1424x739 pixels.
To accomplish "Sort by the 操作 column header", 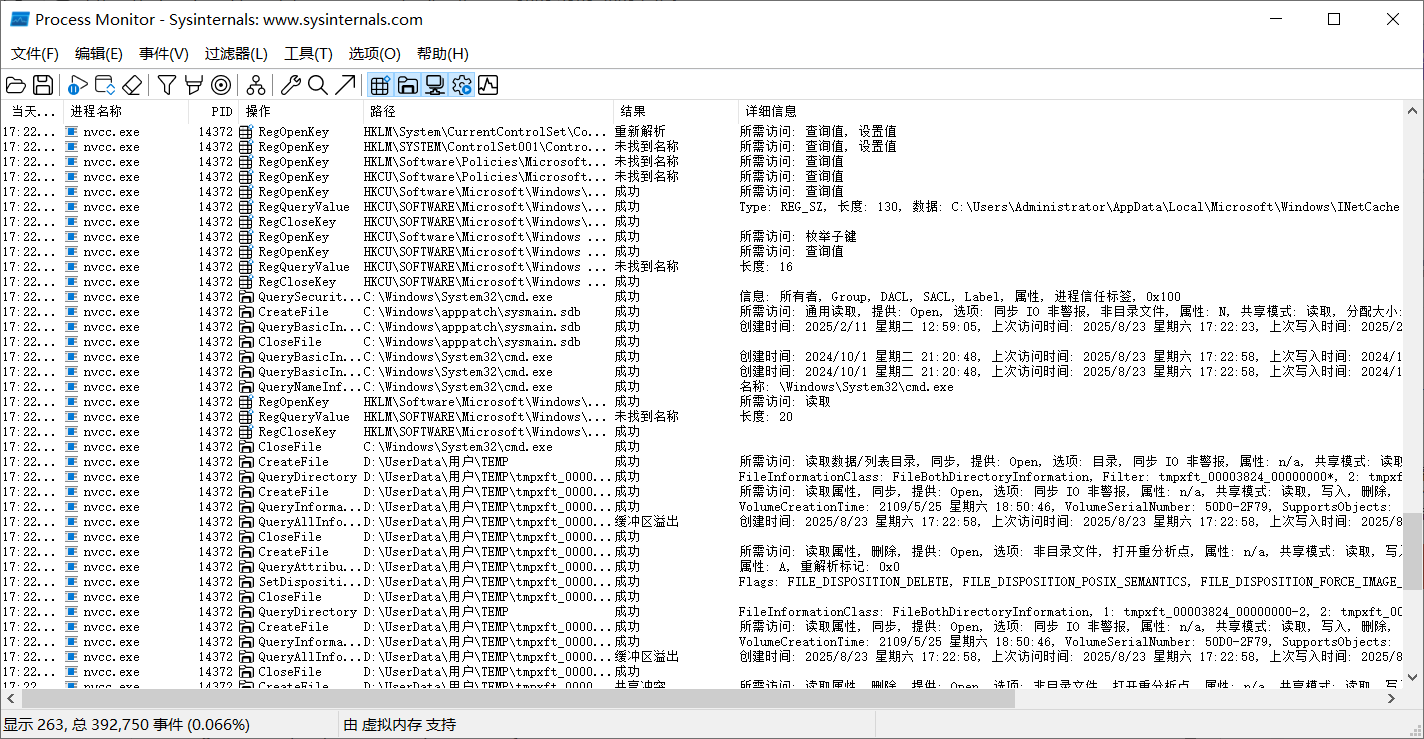I will 300,111.
